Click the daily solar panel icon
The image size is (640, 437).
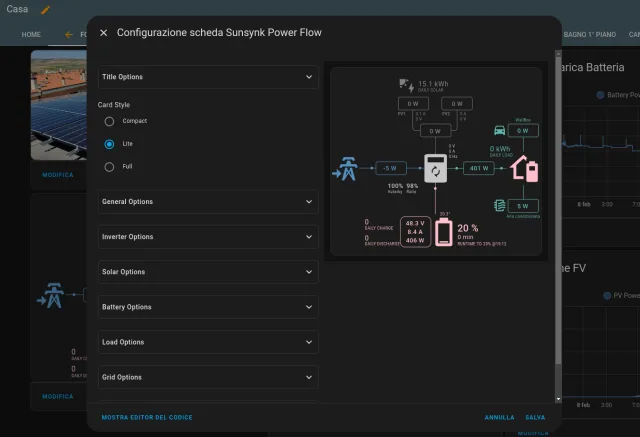tap(407, 85)
